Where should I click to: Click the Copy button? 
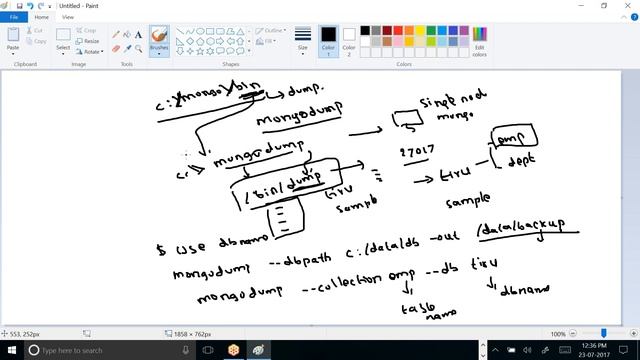point(36,41)
